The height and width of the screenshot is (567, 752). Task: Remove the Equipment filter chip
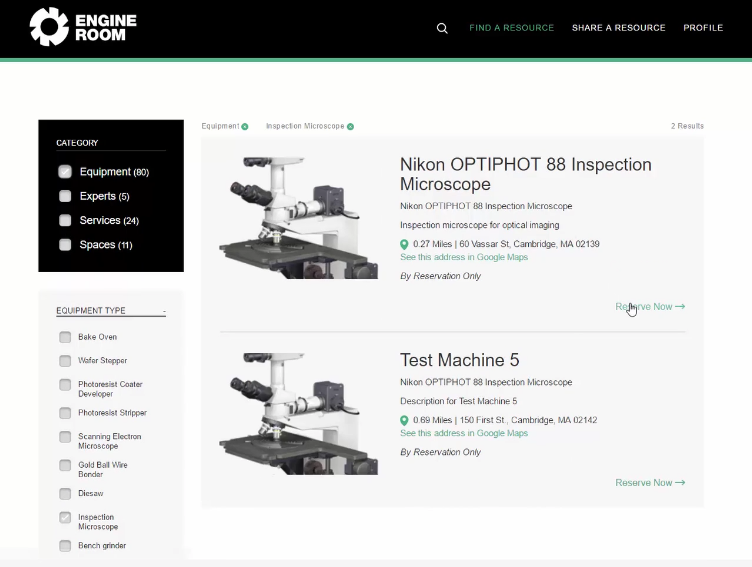point(245,127)
